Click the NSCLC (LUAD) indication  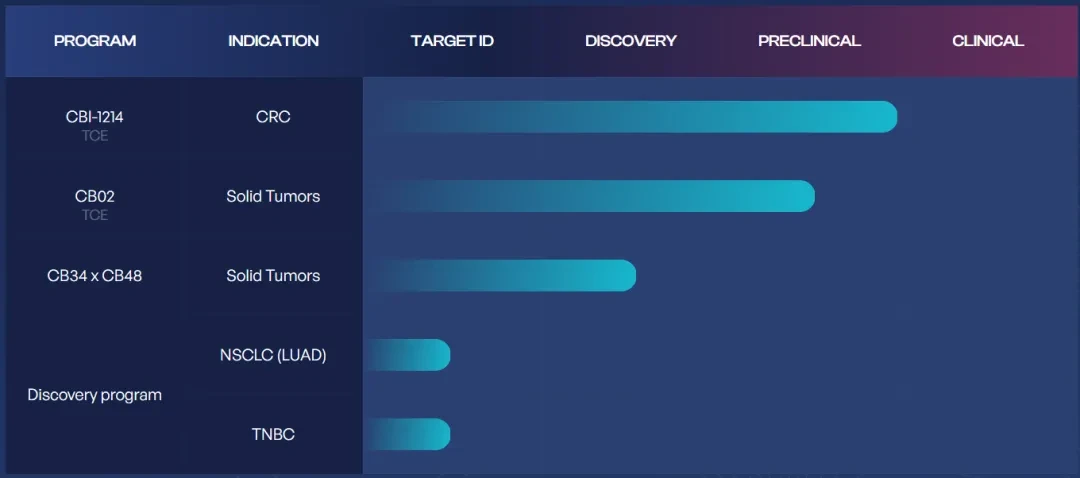pyautogui.click(x=273, y=355)
